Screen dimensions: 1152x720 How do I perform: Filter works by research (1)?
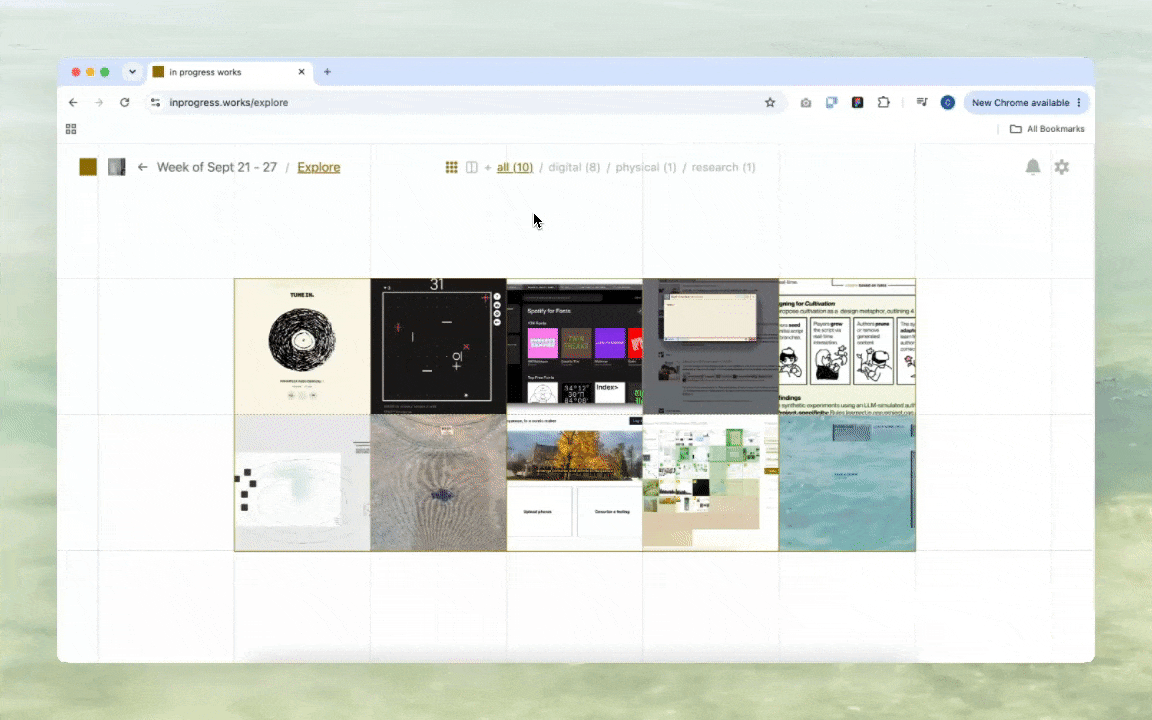coord(723,168)
